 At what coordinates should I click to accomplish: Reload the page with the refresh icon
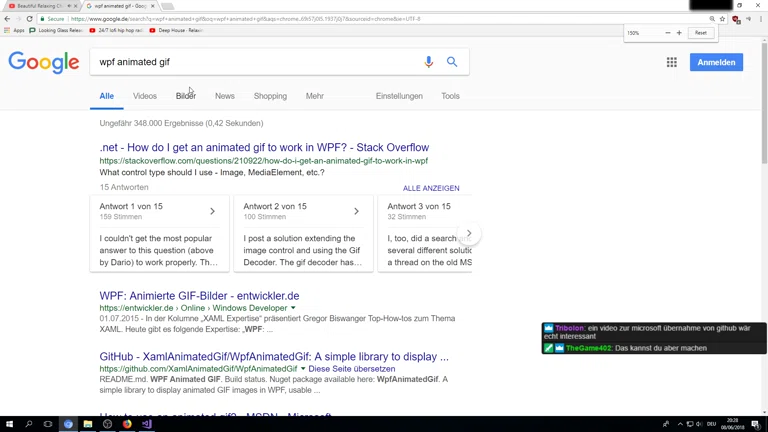tap(29, 19)
